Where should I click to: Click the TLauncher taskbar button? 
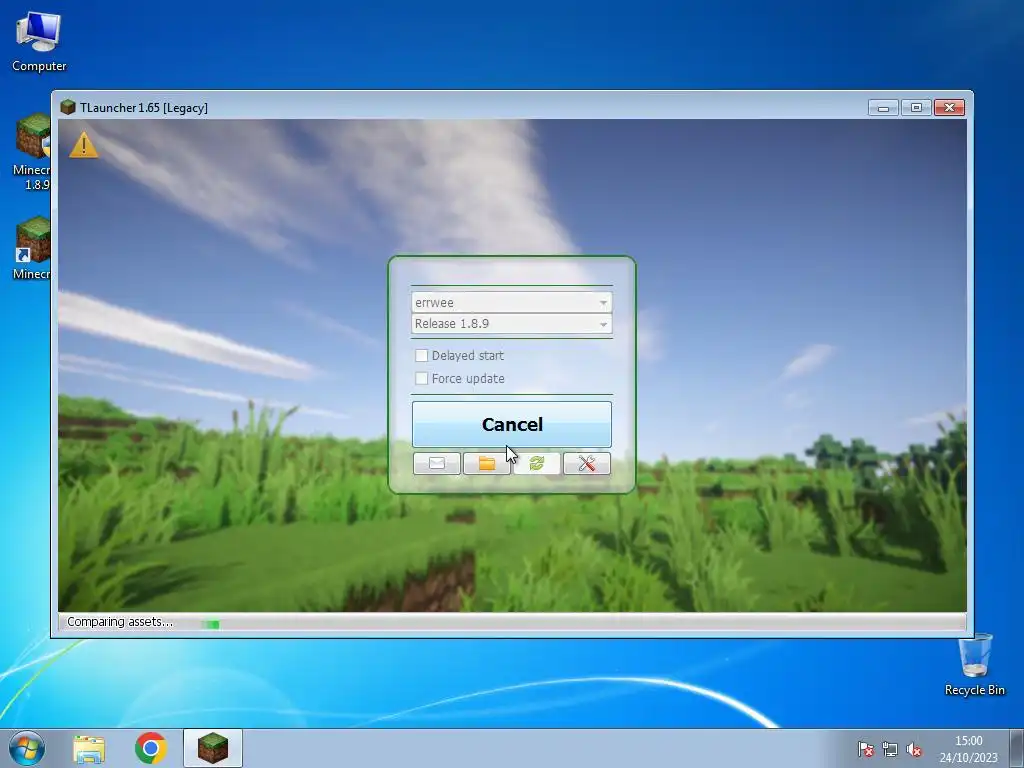[213, 748]
